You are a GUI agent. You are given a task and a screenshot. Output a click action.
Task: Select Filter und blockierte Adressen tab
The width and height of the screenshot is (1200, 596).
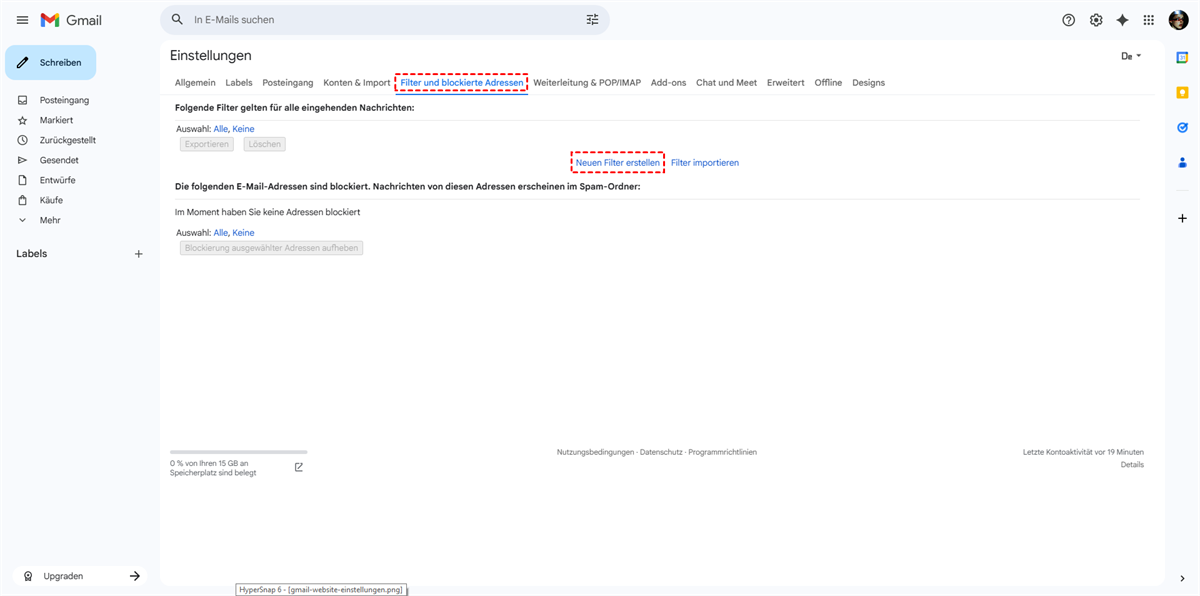coord(462,83)
